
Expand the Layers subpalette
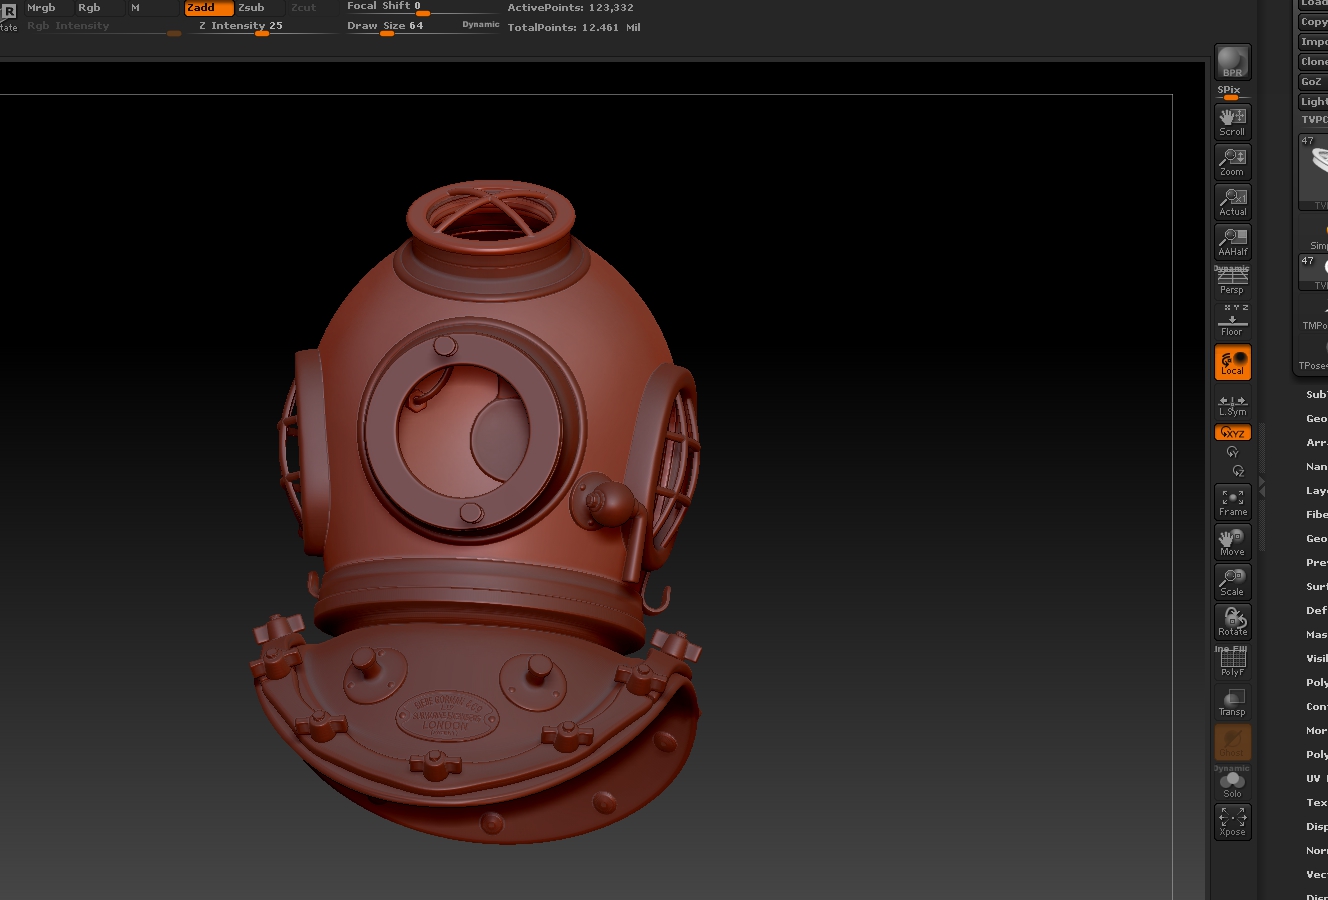coord(1316,491)
